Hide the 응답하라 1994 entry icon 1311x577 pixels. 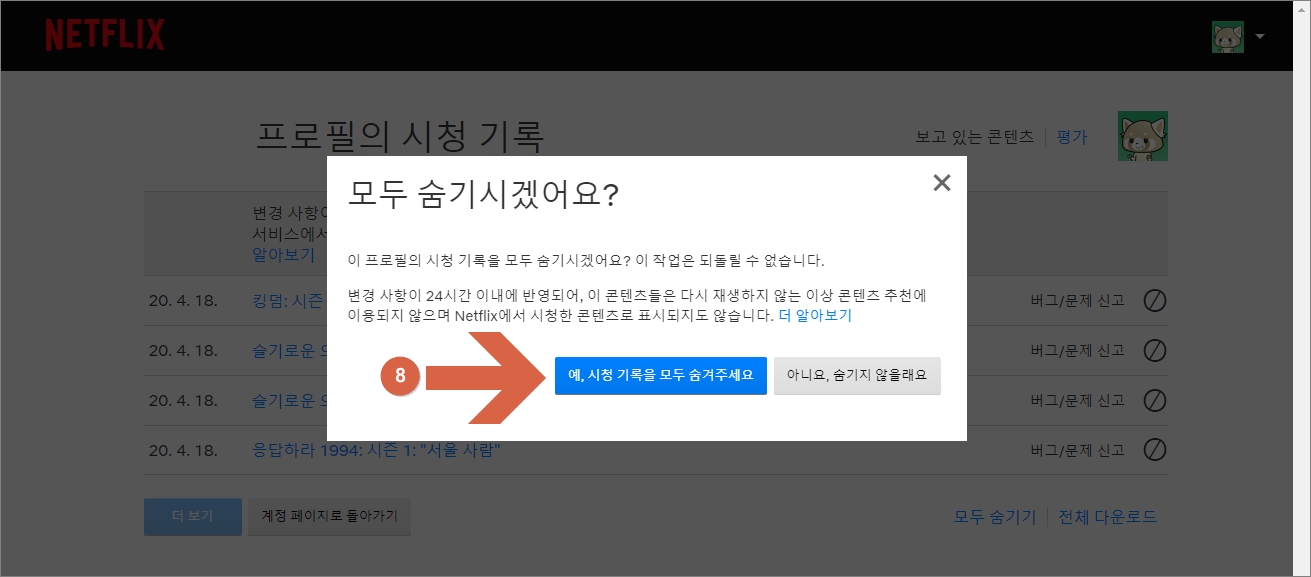click(x=1155, y=450)
